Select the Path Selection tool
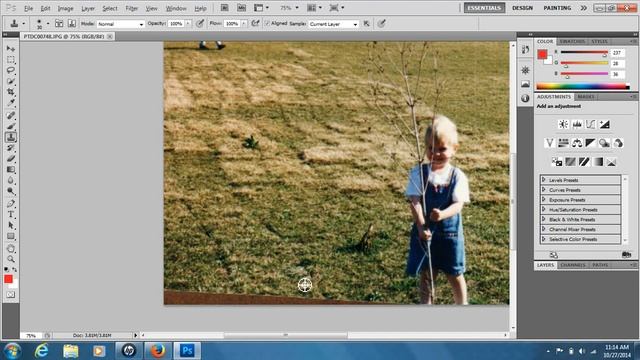 (11, 225)
